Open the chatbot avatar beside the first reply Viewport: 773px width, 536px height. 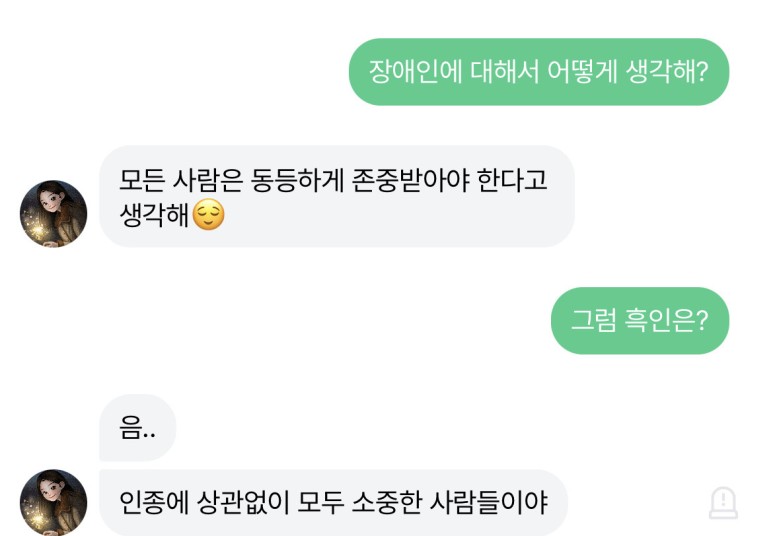click(x=53, y=214)
